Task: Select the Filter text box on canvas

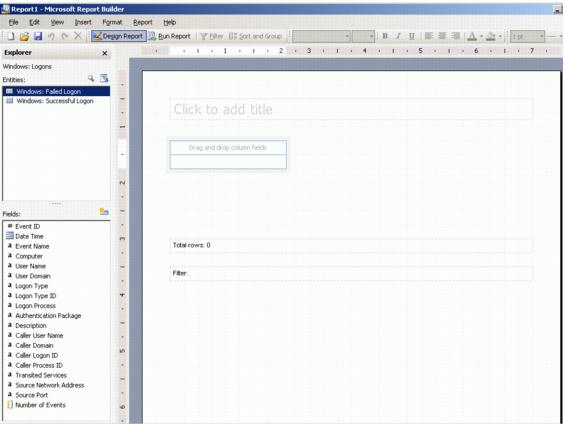Action: [351, 273]
